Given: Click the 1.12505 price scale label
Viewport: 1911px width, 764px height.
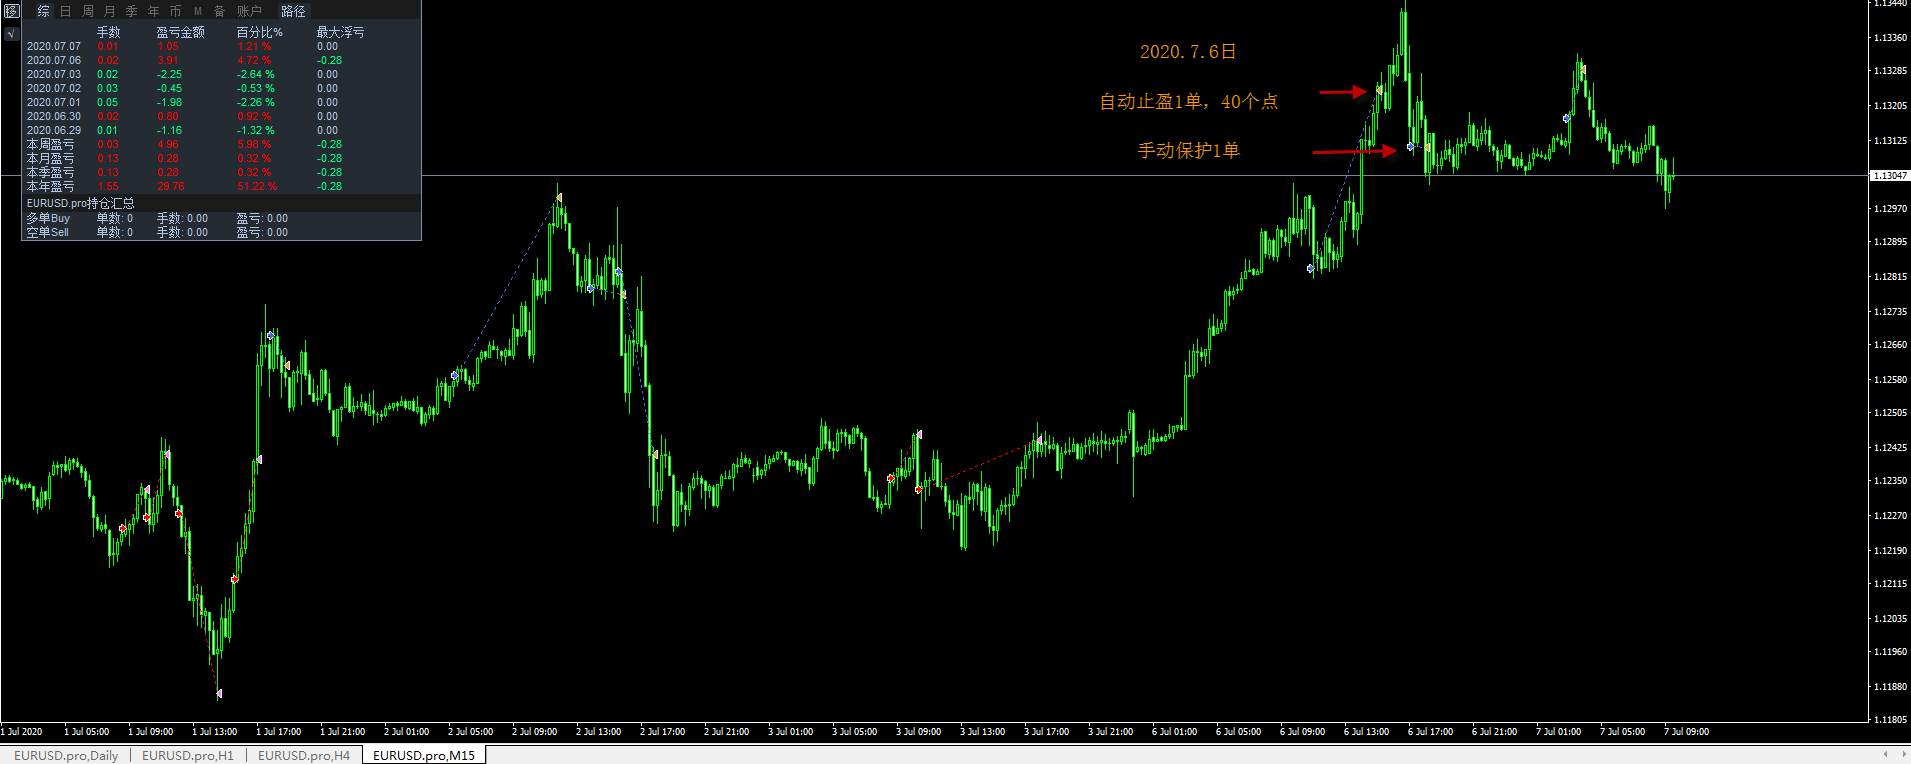Looking at the screenshot, I should (1890, 412).
